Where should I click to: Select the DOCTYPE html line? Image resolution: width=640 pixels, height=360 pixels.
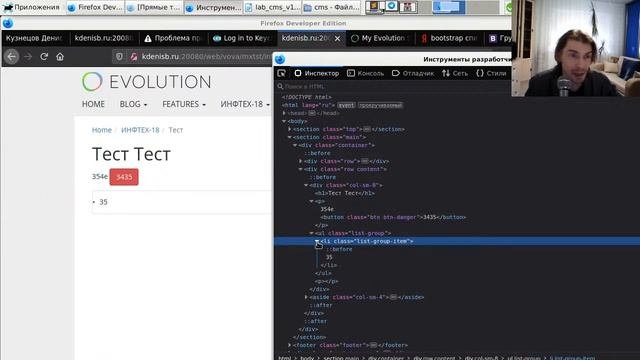coord(307,97)
